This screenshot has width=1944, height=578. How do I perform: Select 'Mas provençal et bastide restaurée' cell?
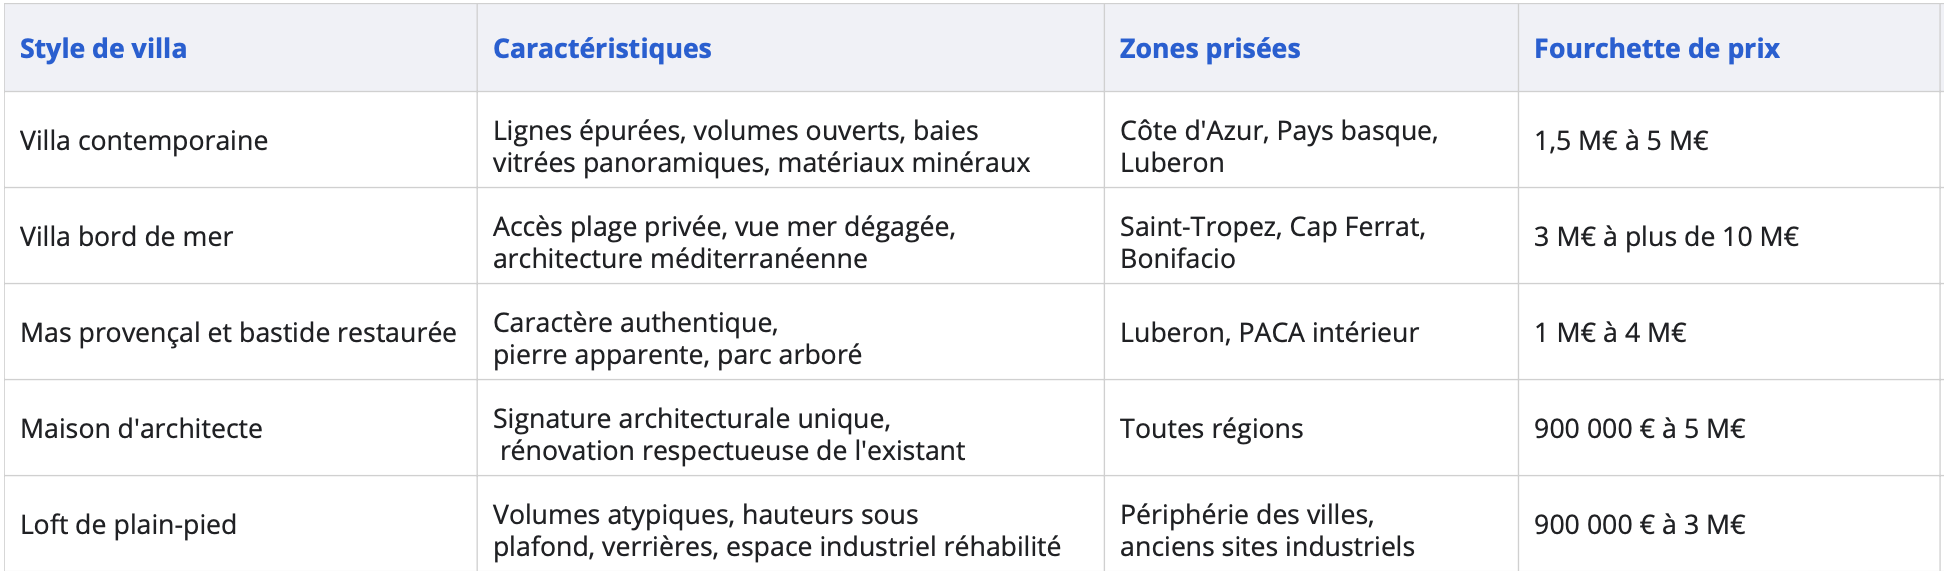(240, 332)
